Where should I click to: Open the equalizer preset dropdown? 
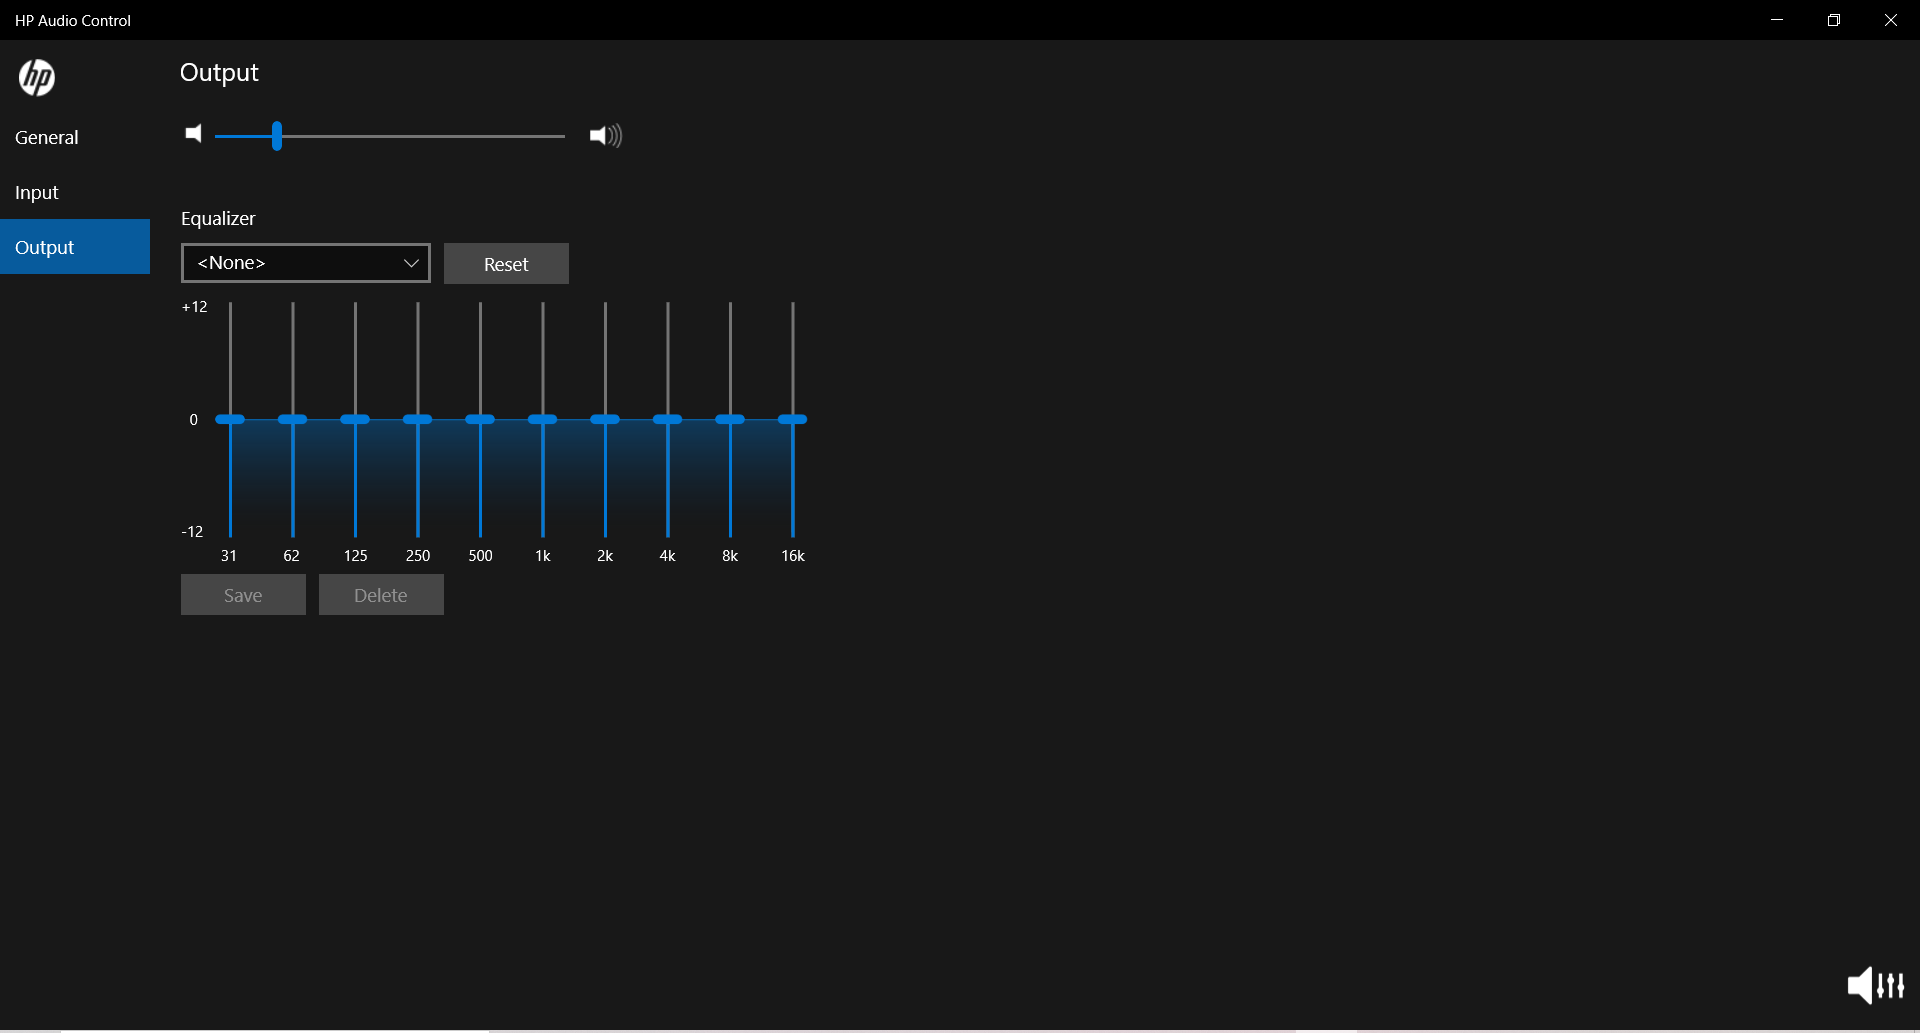click(x=305, y=263)
